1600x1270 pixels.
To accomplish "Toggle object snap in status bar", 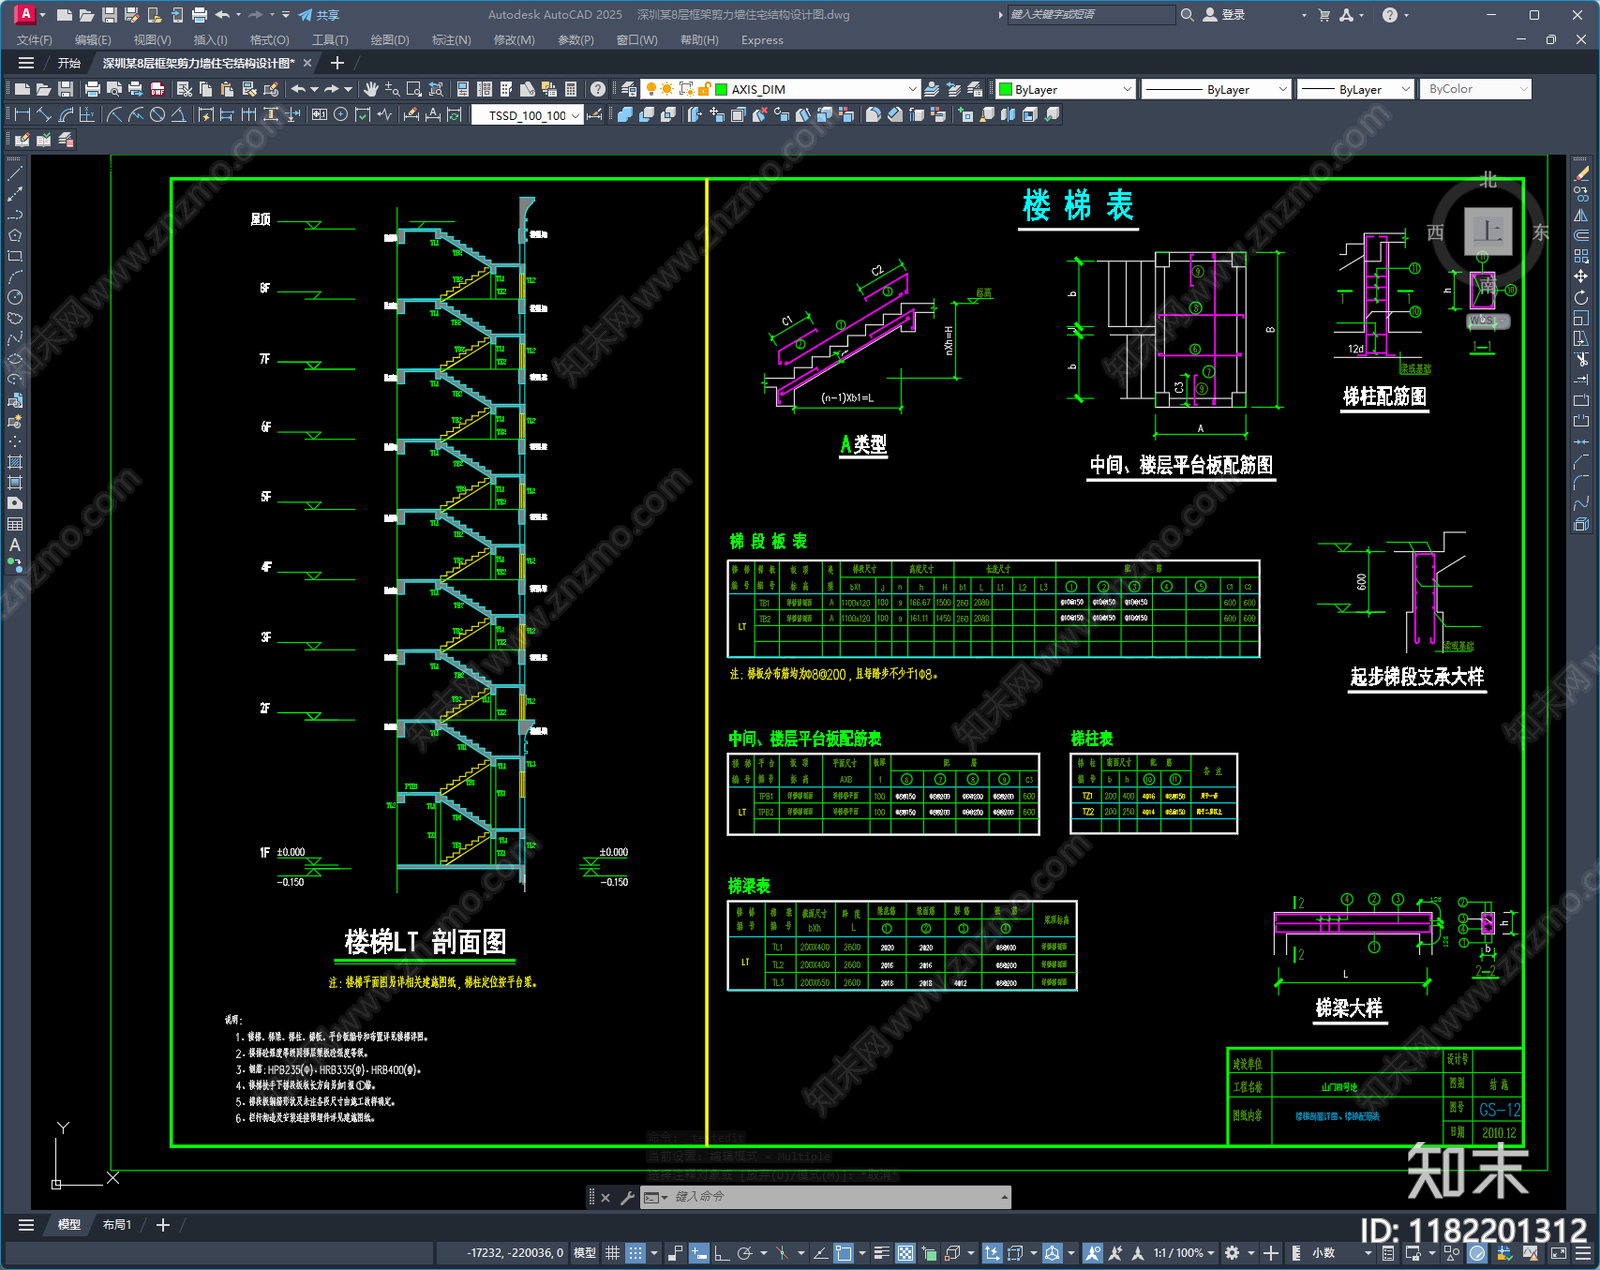I will click(845, 1253).
